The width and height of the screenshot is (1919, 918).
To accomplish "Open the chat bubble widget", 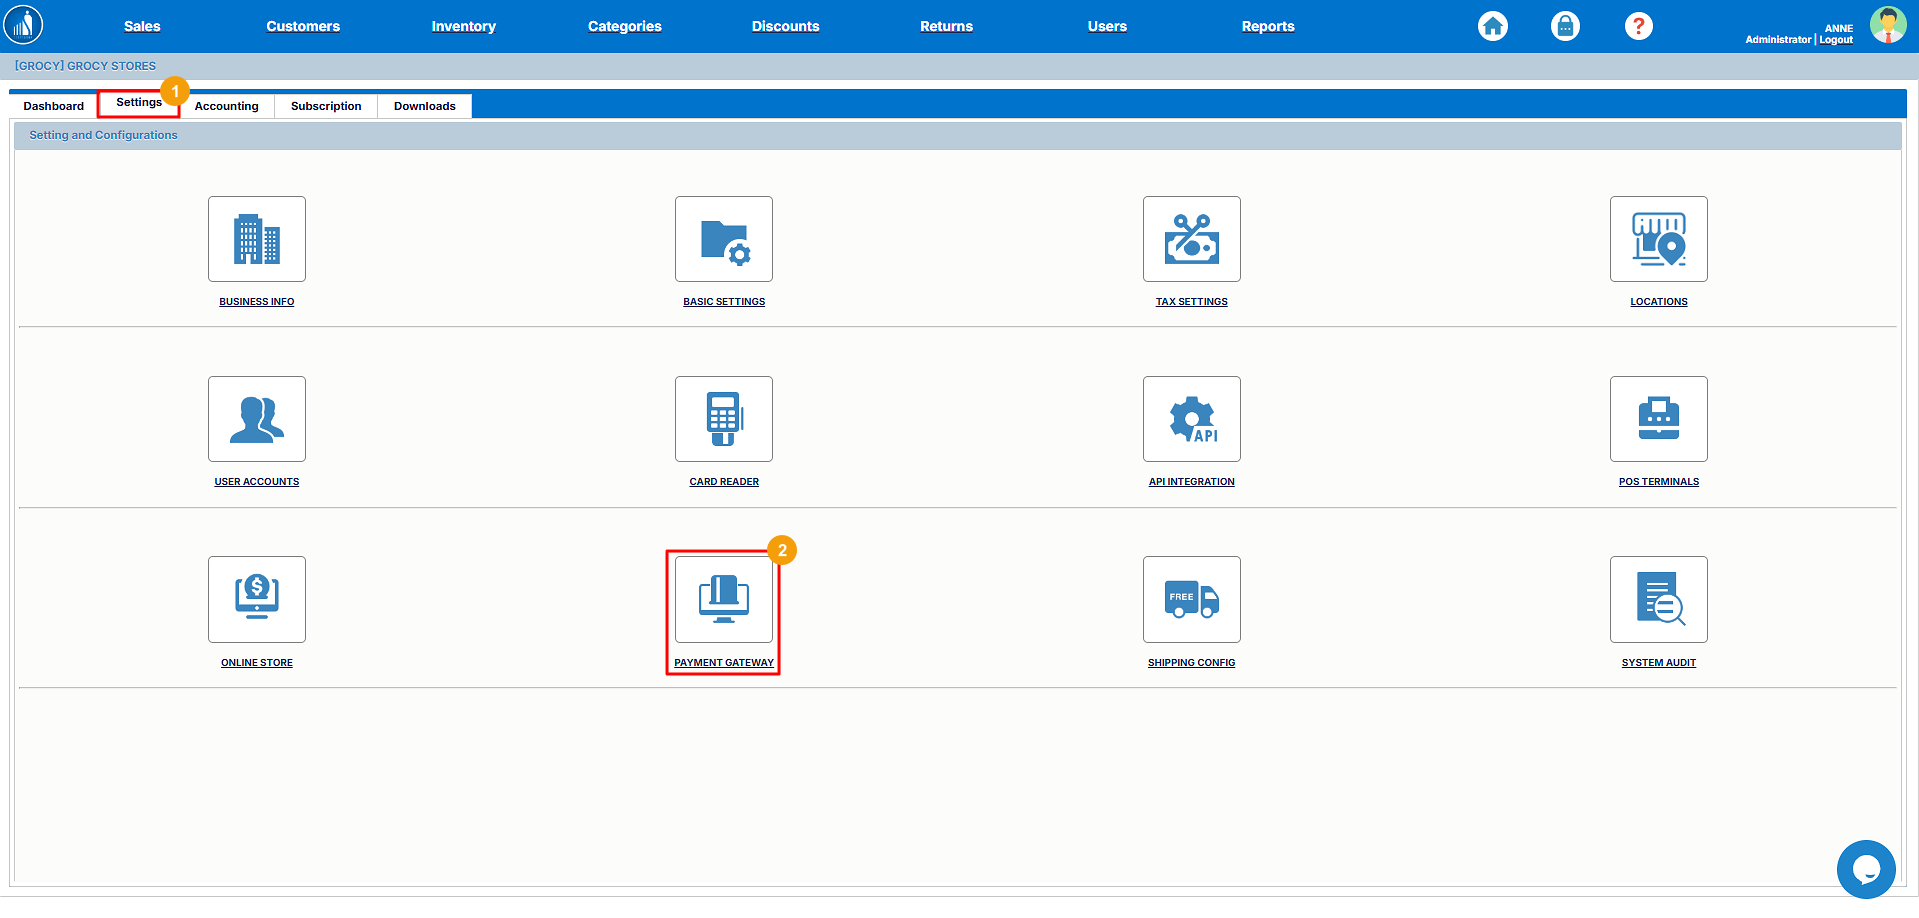I will (x=1865, y=869).
